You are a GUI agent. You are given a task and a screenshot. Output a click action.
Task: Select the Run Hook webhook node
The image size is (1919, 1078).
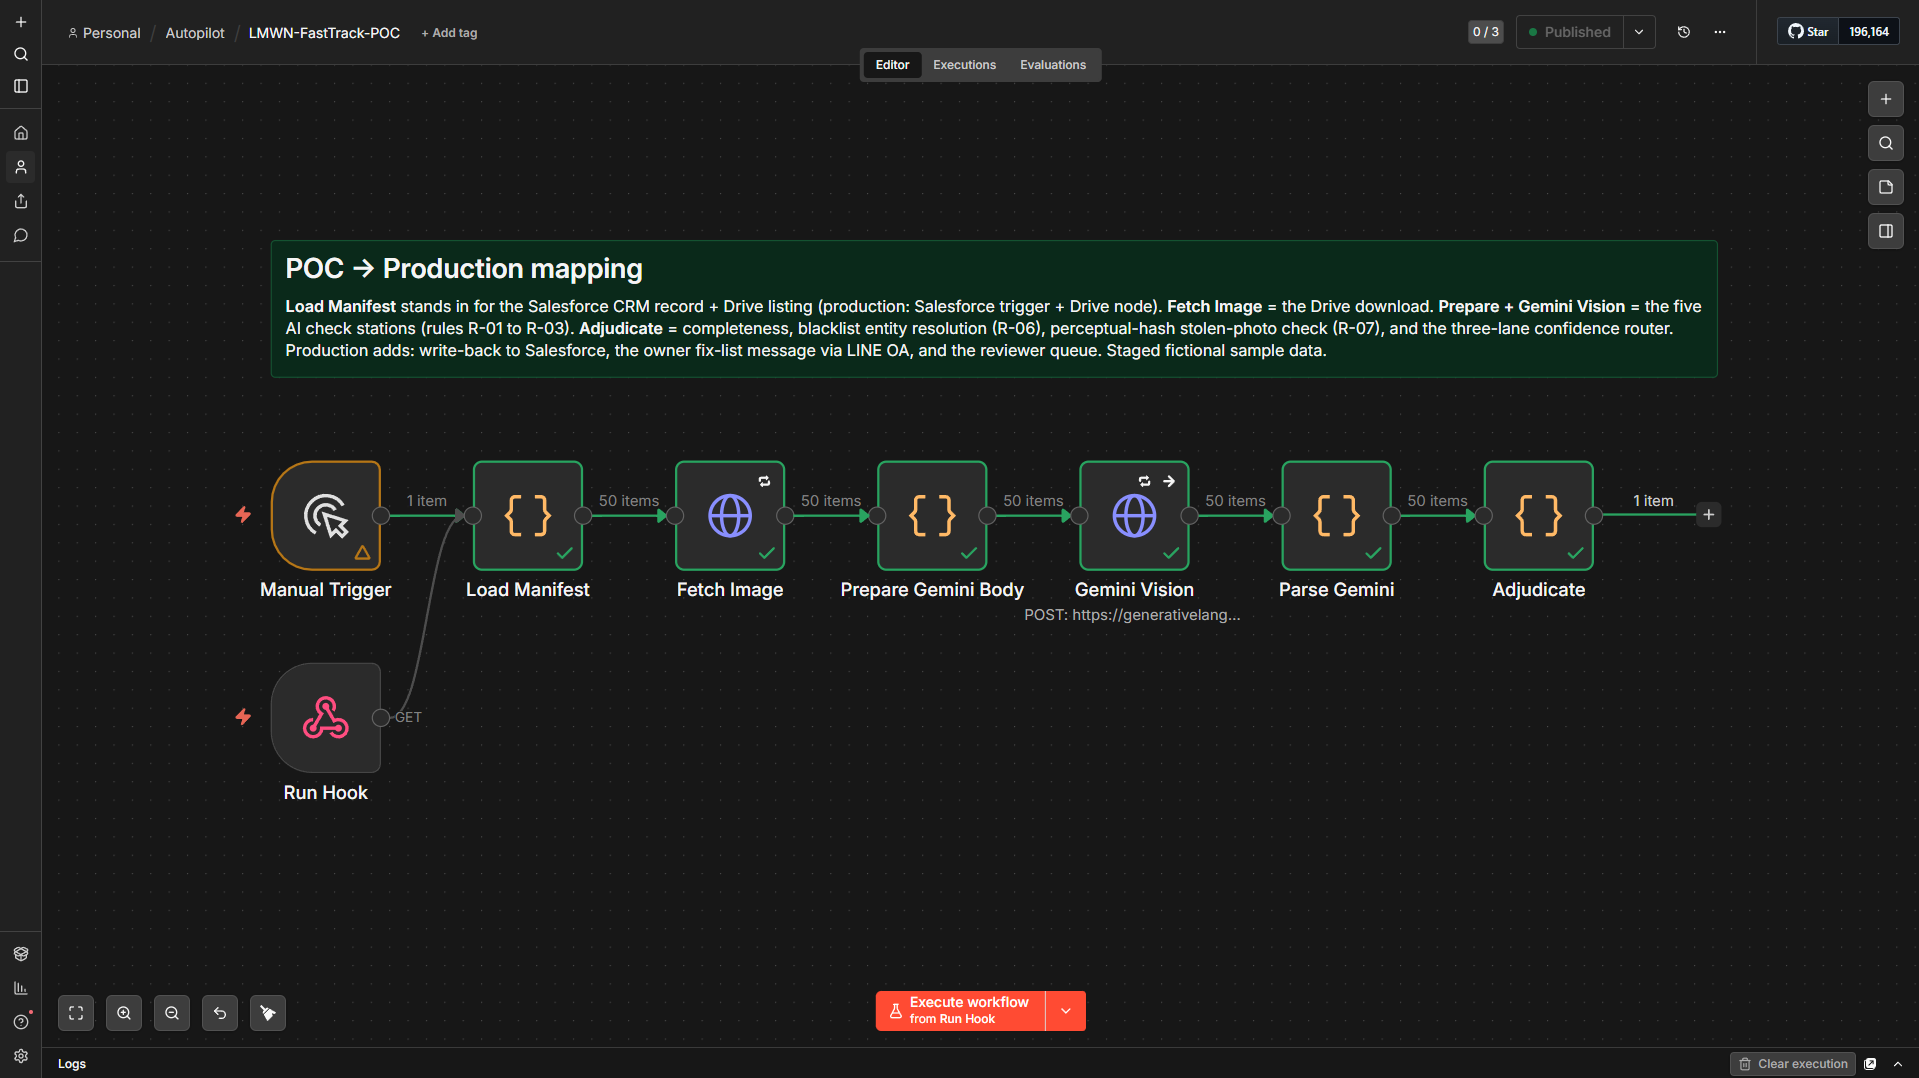pos(326,718)
